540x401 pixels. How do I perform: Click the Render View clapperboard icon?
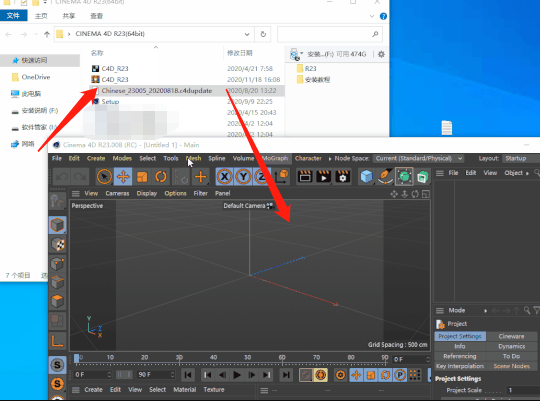pos(305,177)
